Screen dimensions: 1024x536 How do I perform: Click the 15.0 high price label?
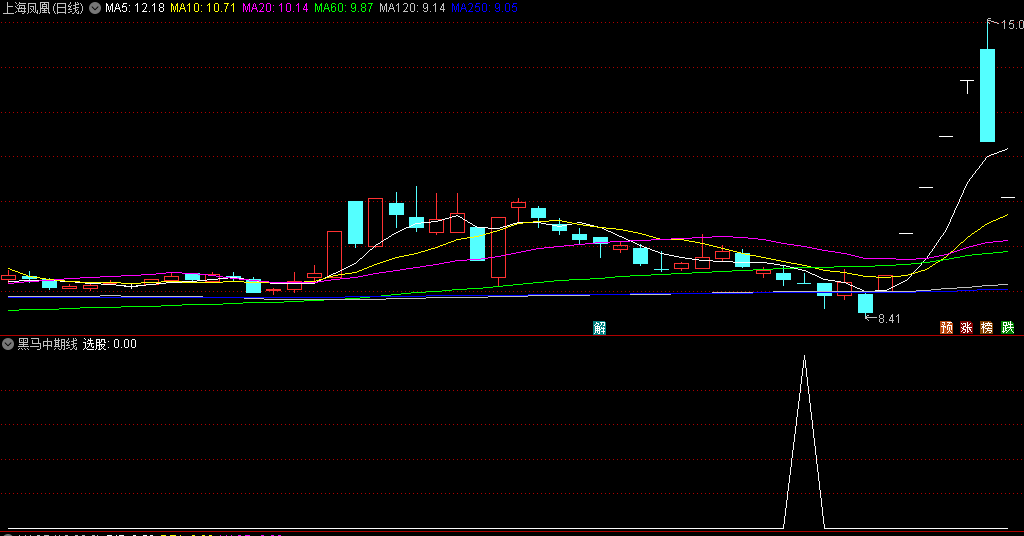click(x=1012, y=25)
